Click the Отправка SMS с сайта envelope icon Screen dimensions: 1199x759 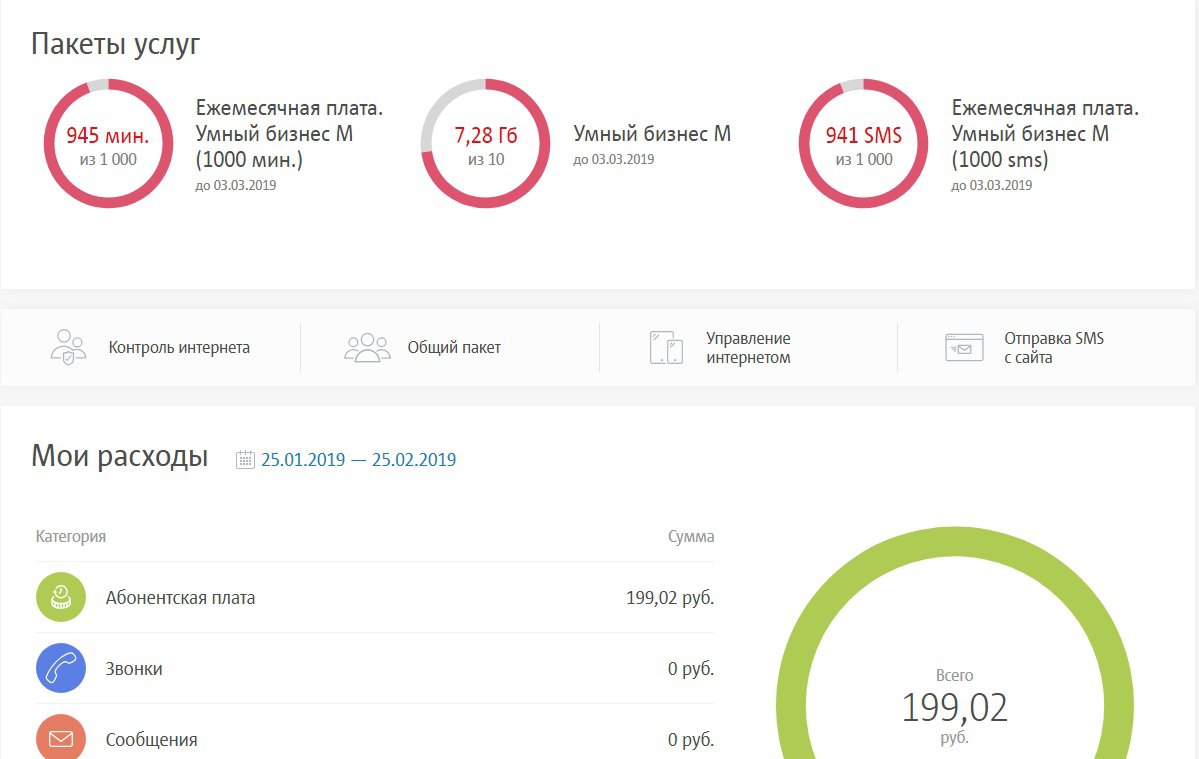964,347
